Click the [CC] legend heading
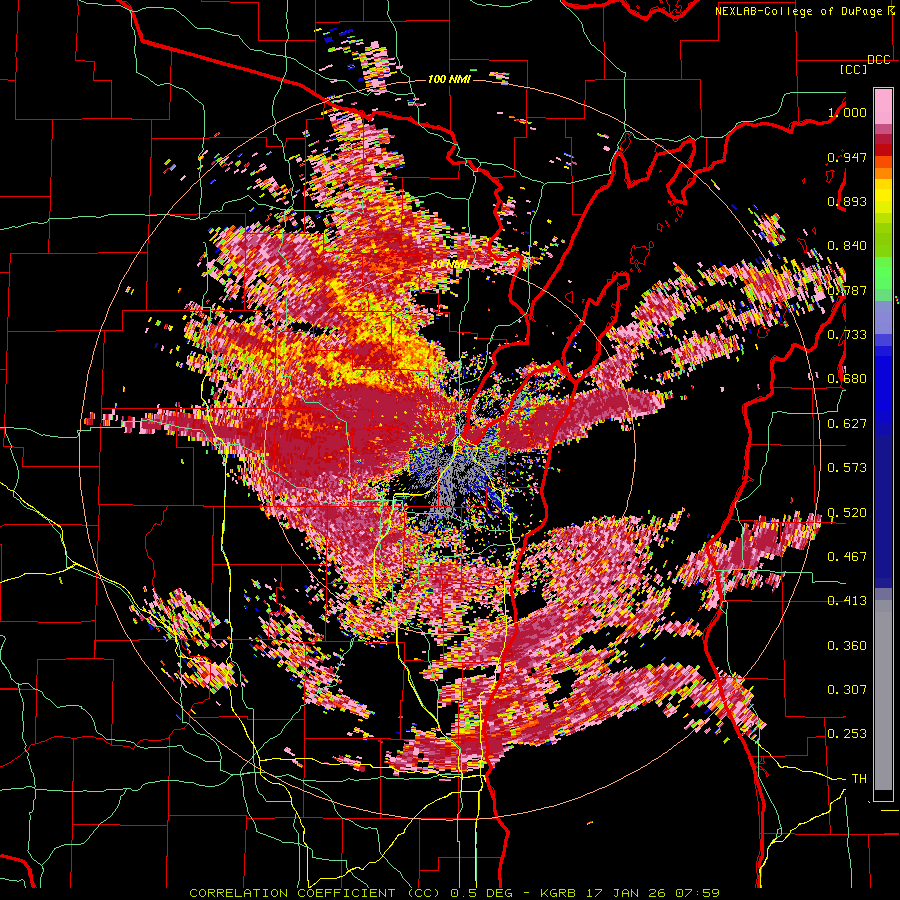Image resolution: width=900 pixels, height=900 pixels. click(853, 69)
